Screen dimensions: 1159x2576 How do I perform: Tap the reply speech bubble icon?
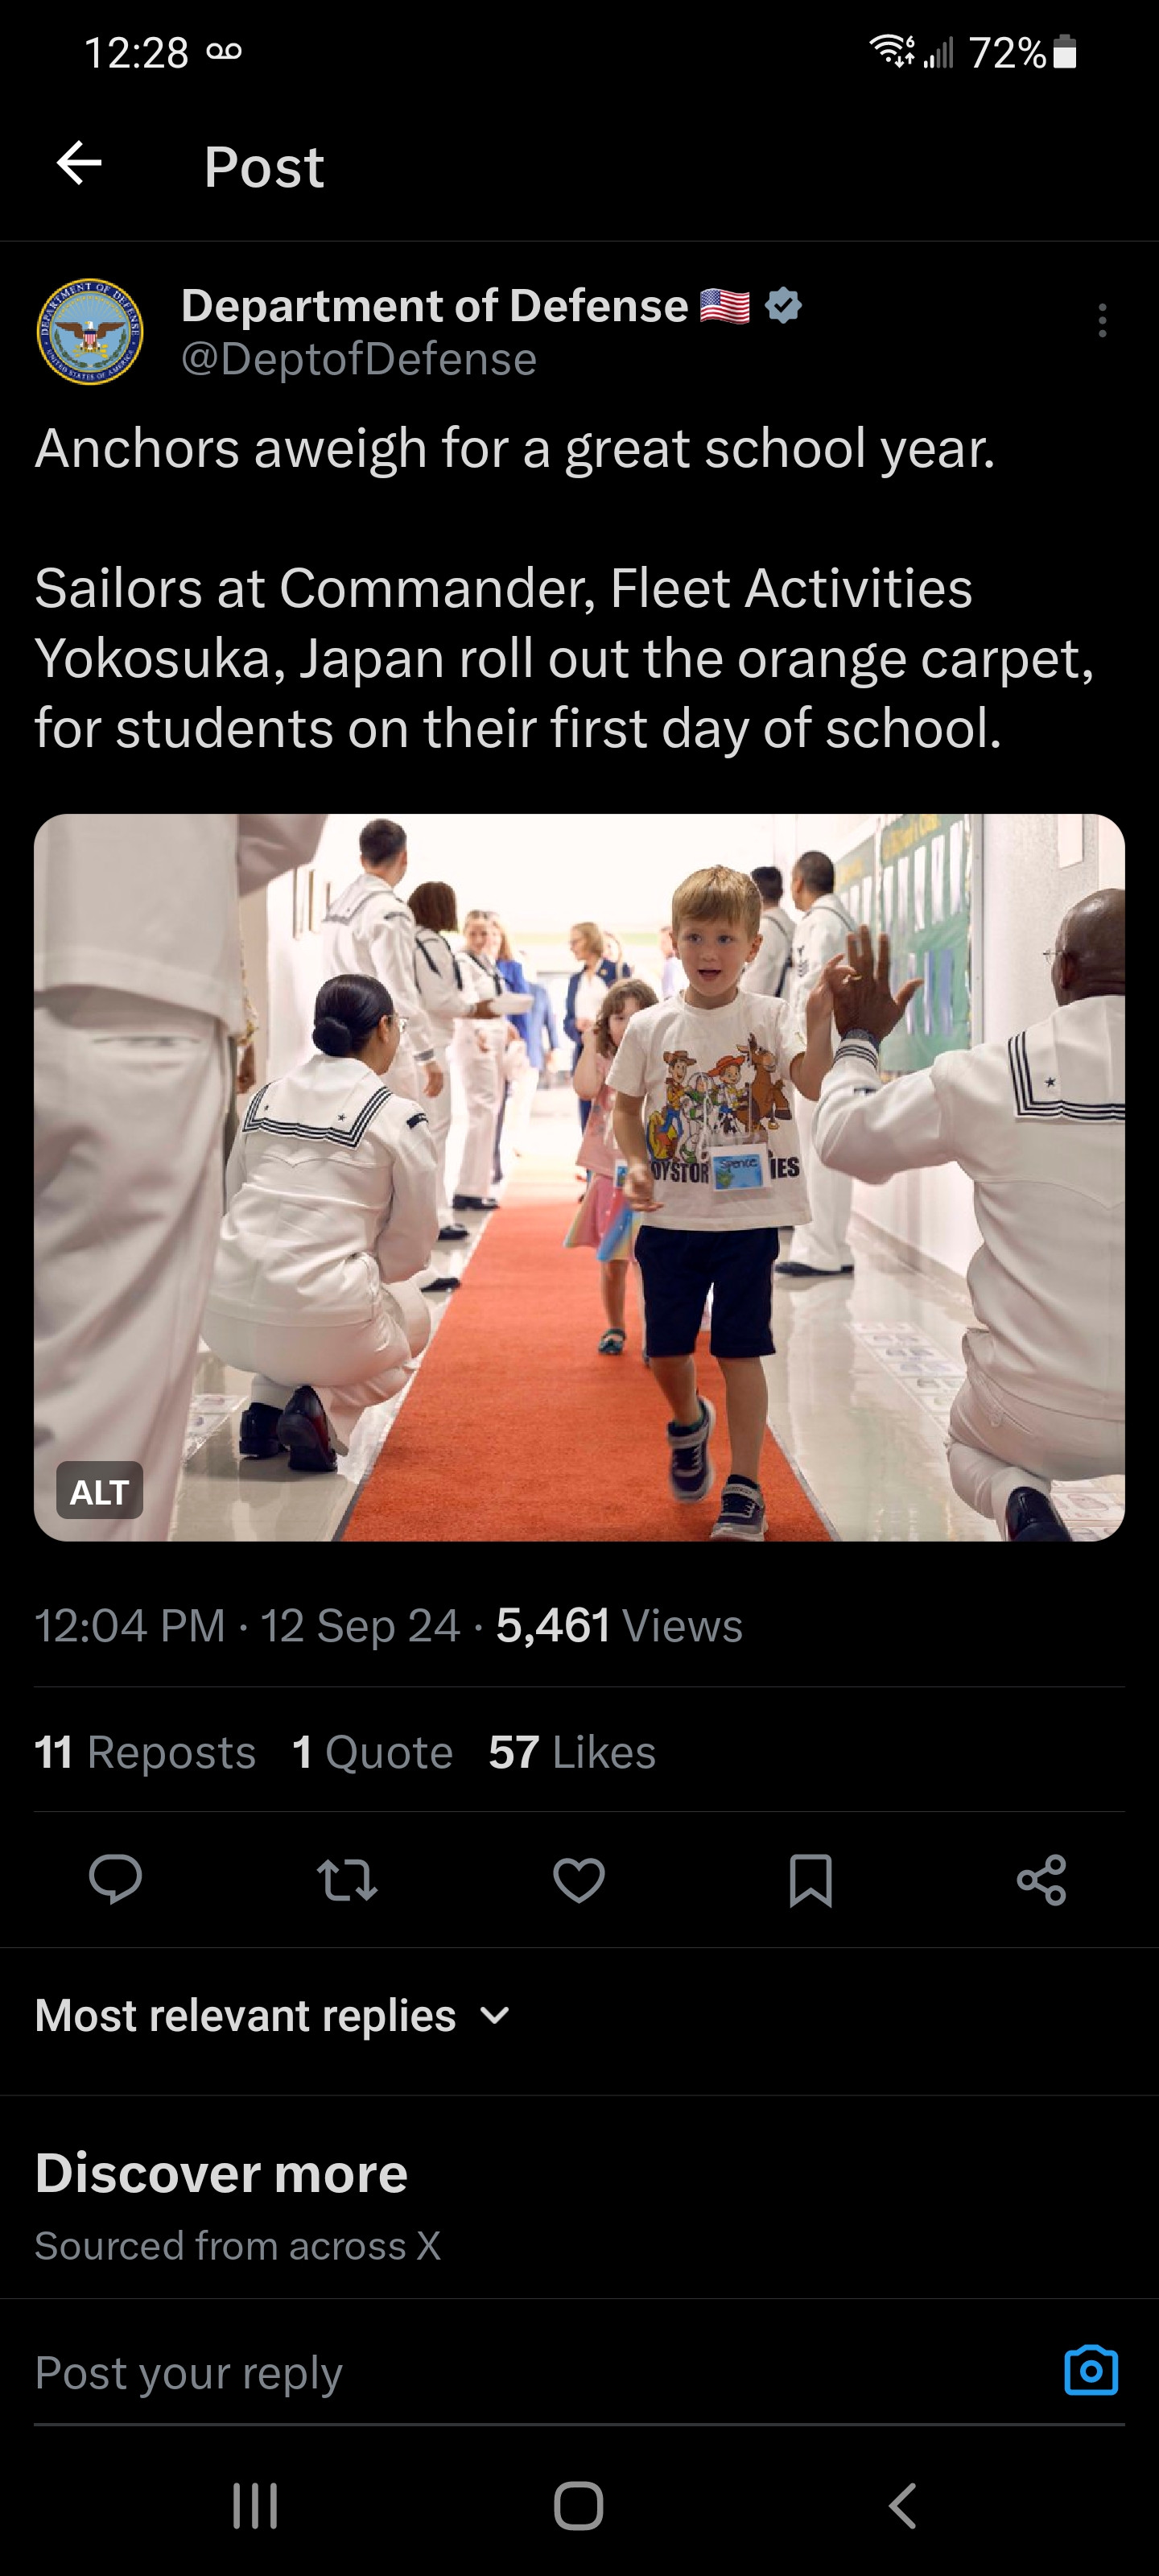coord(115,1879)
